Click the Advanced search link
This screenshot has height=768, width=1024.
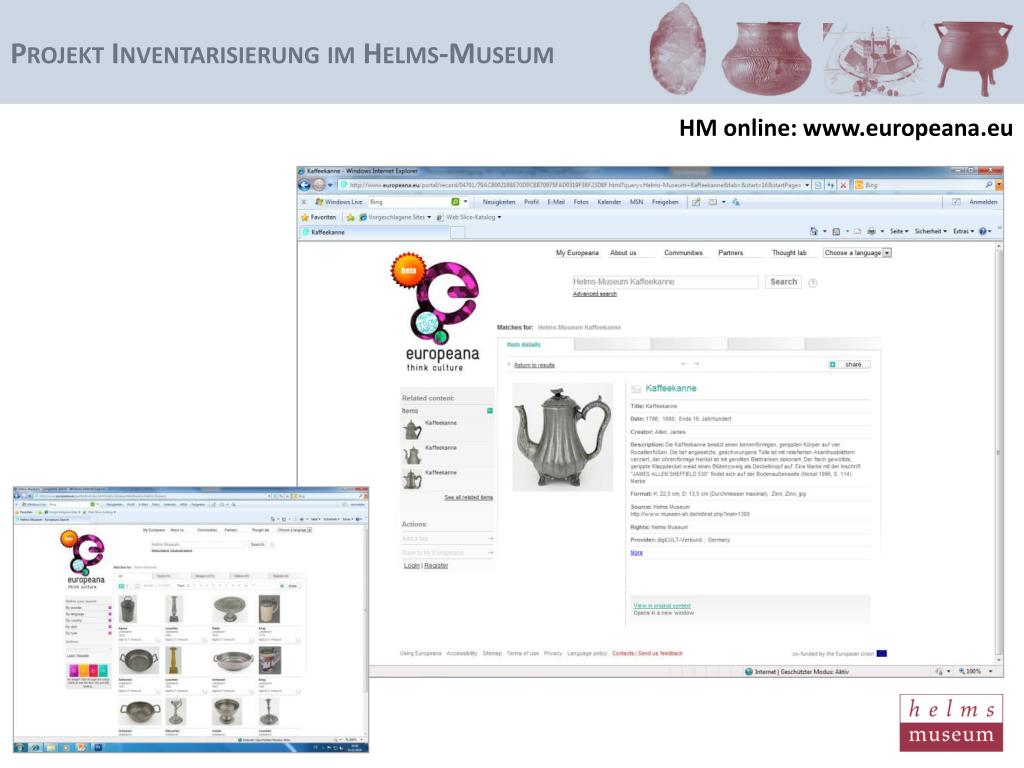point(594,294)
